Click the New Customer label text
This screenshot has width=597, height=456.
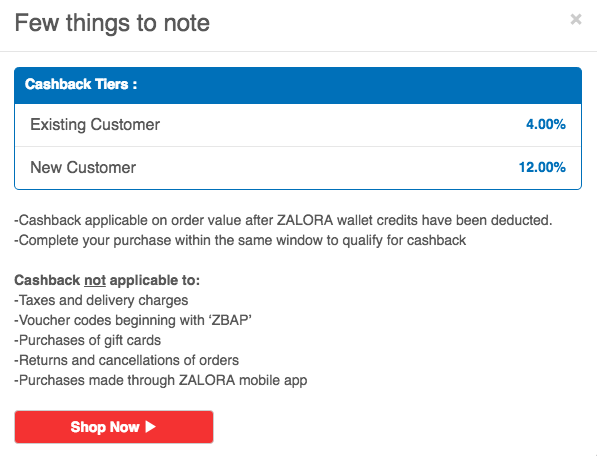pos(83,167)
